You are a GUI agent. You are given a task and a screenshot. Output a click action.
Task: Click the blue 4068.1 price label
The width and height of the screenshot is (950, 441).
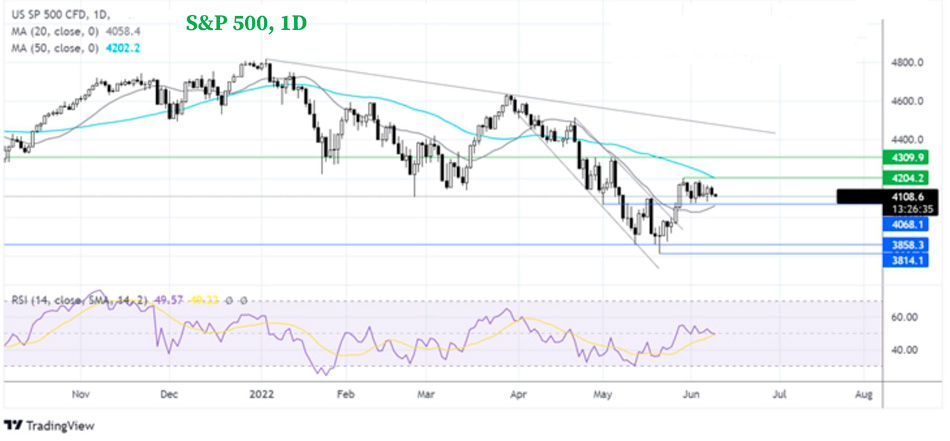click(908, 225)
